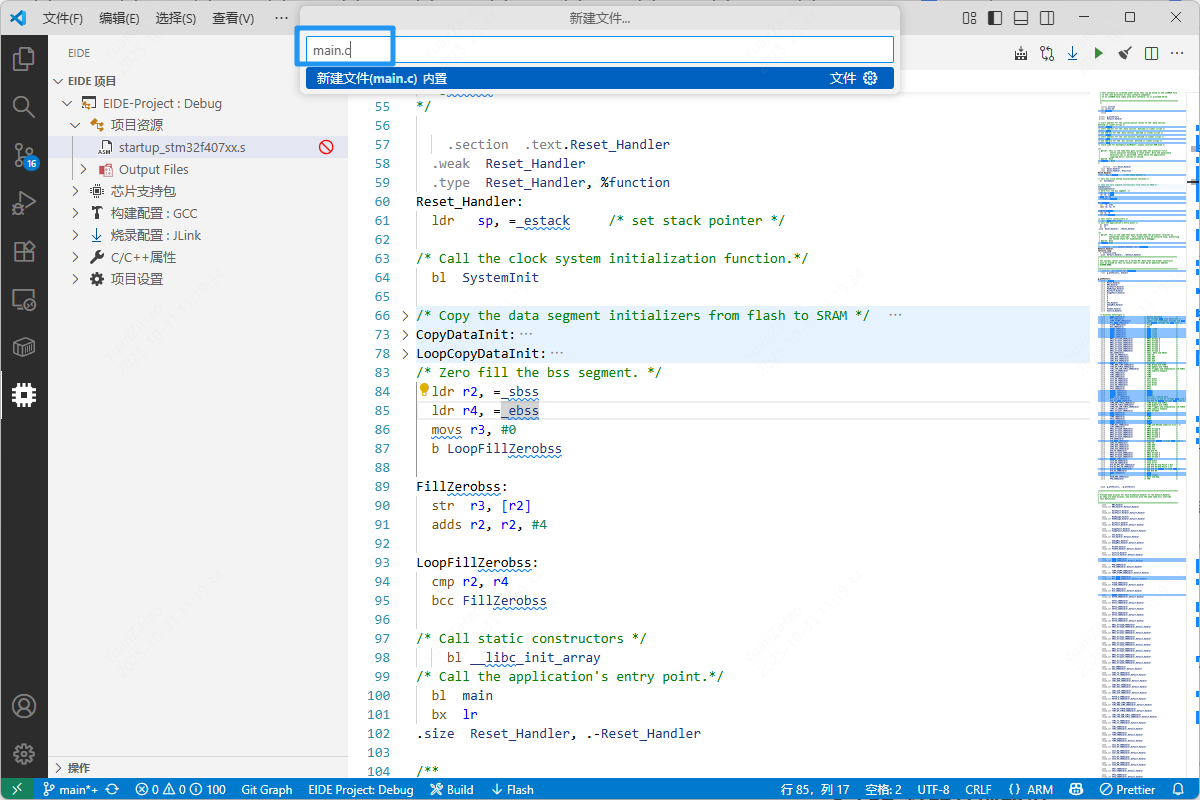Screen dimensions: 1200x800
Task: Open the 文件(F) menu
Action: (63, 18)
